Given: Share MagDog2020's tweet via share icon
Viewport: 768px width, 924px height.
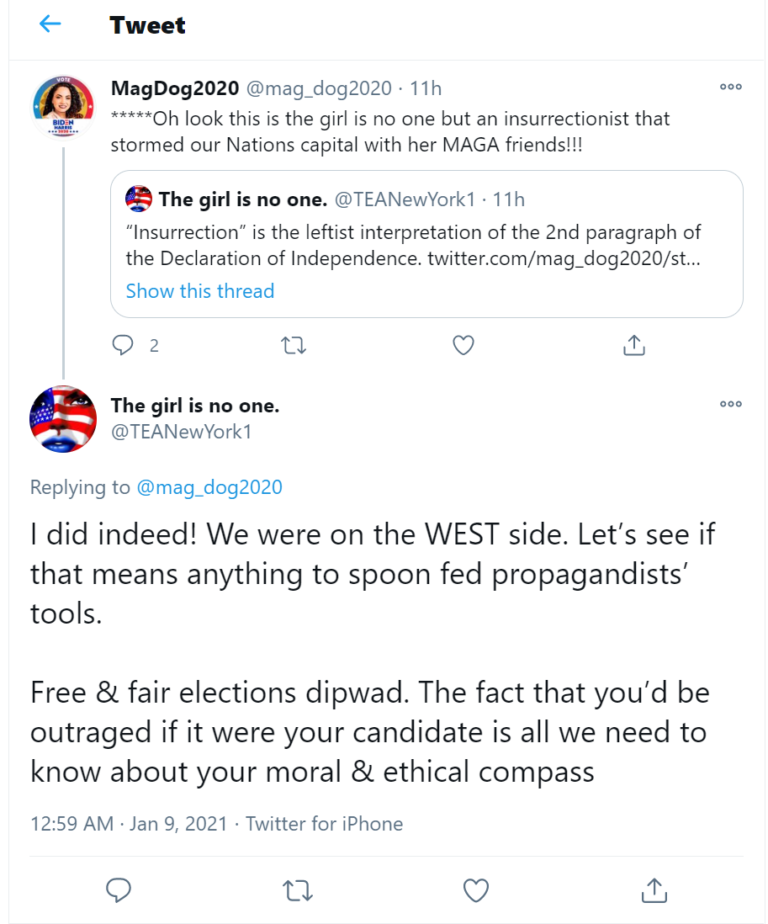Looking at the screenshot, I should [634, 345].
